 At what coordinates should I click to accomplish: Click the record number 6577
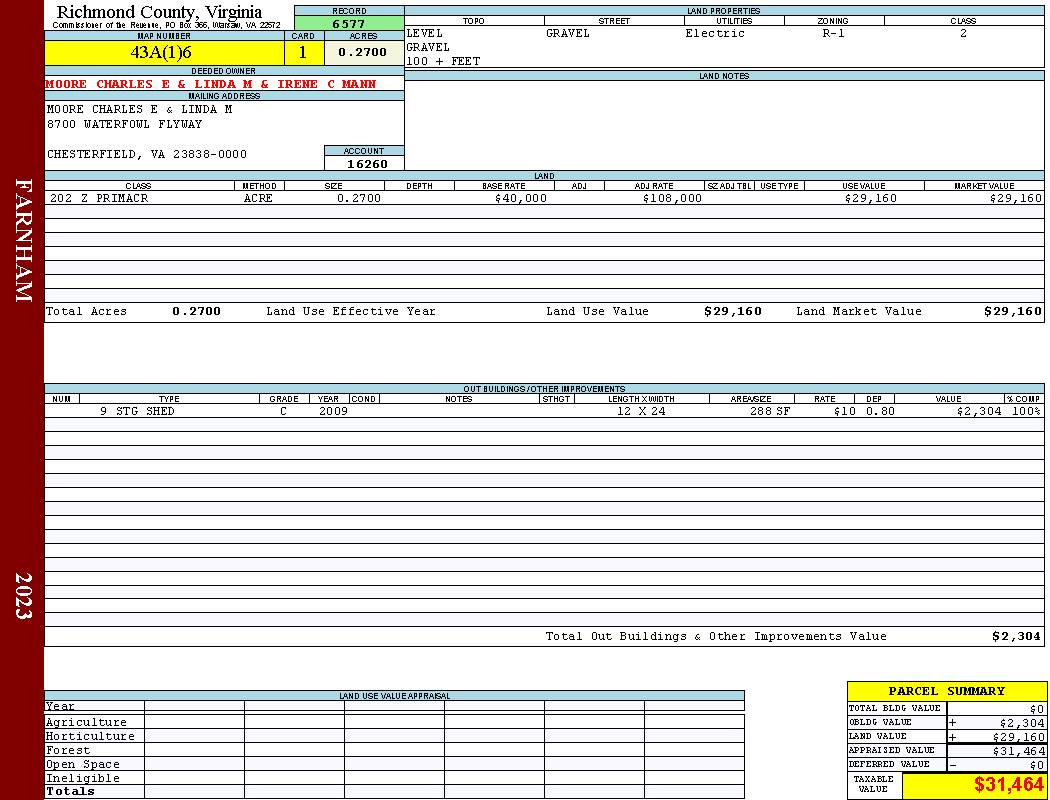click(349, 24)
